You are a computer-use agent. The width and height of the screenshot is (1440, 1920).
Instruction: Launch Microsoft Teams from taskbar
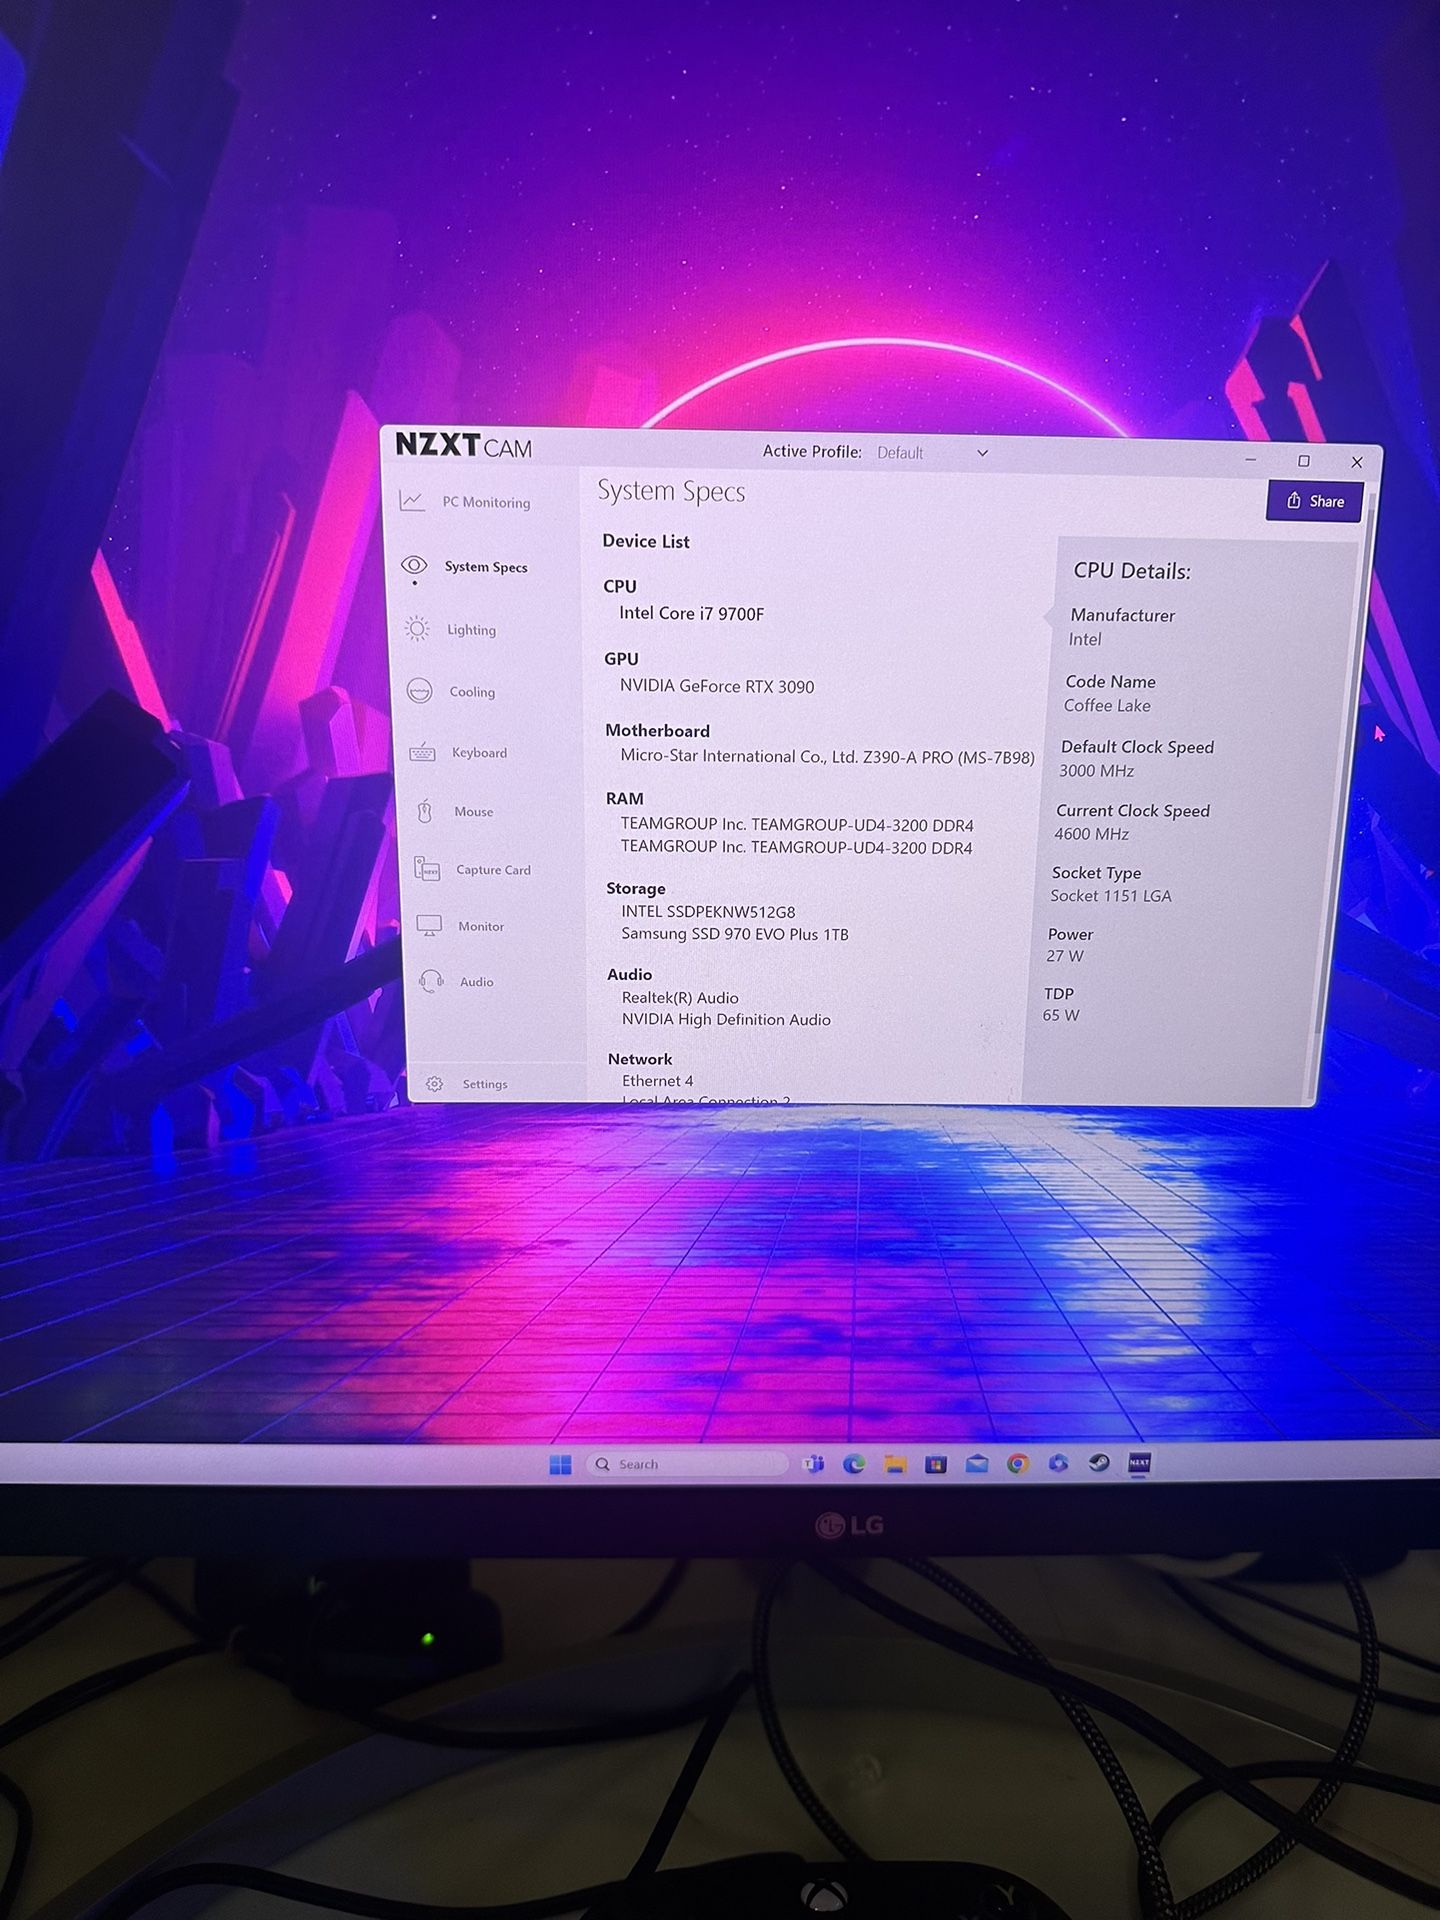814,1464
